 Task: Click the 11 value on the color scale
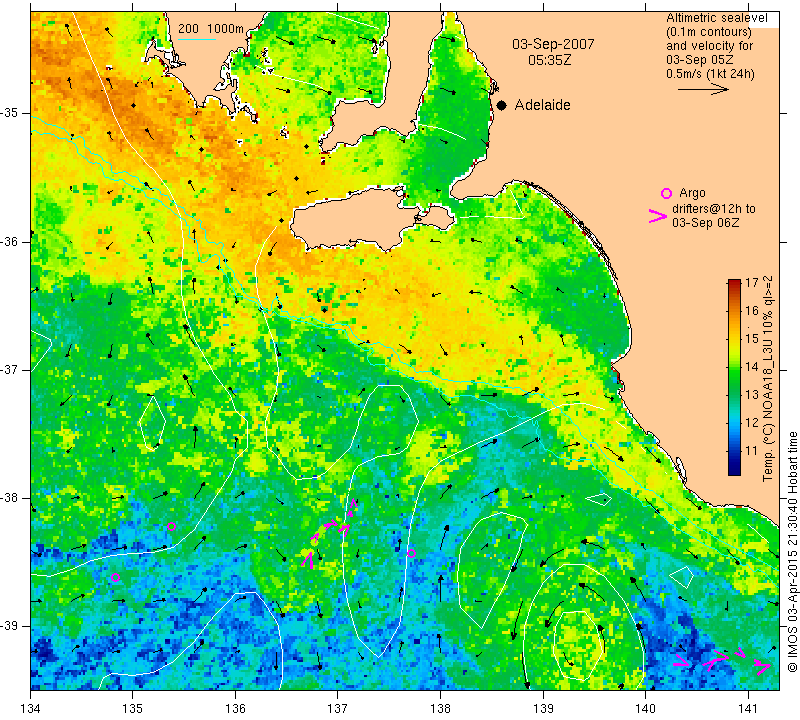pyautogui.click(x=752, y=451)
